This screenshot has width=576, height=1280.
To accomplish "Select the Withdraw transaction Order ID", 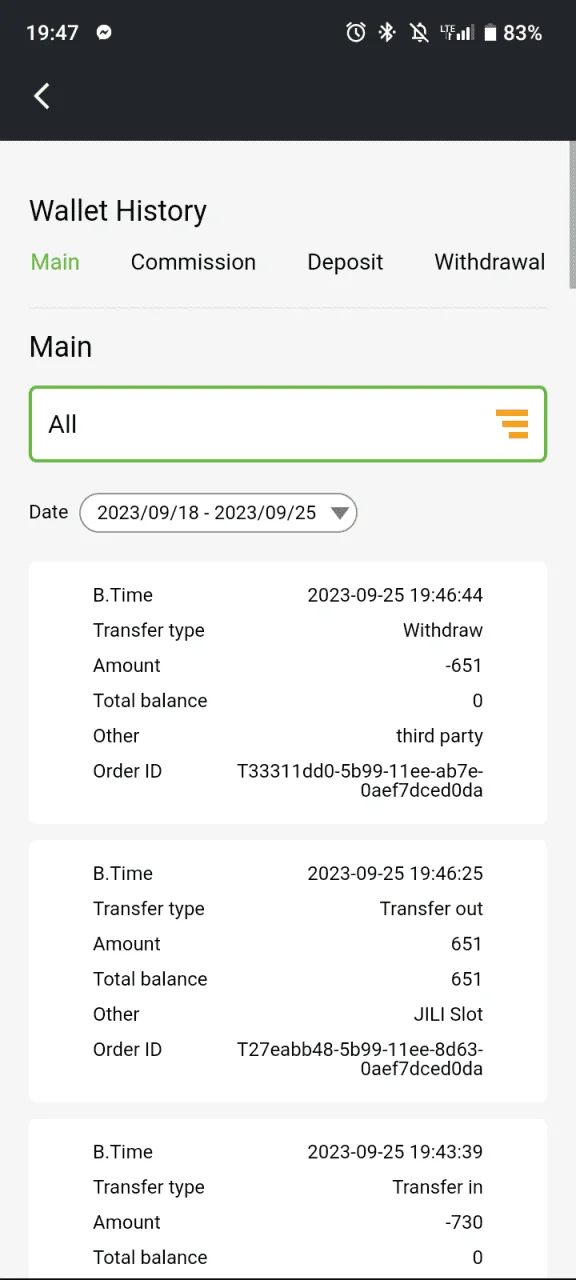I will click(360, 781).
